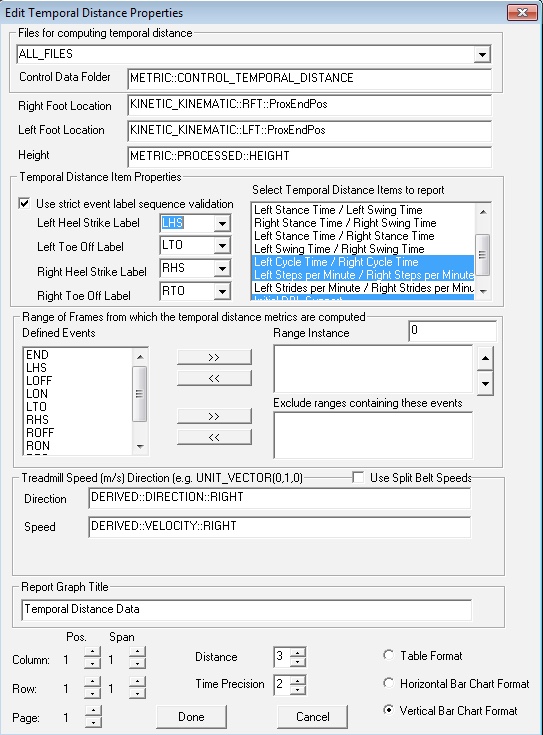This screenshot has height=735, width=543.
Task: Click the Report Graph Title text field
Action: coord(247,609)
